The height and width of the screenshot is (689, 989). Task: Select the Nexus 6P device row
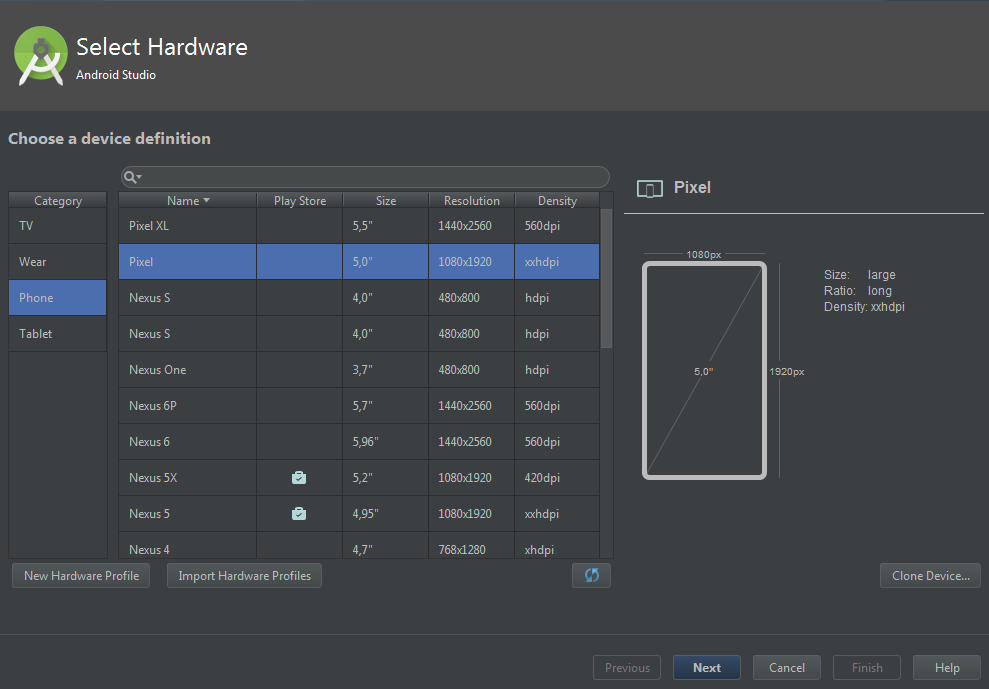[x=359, y=406]
